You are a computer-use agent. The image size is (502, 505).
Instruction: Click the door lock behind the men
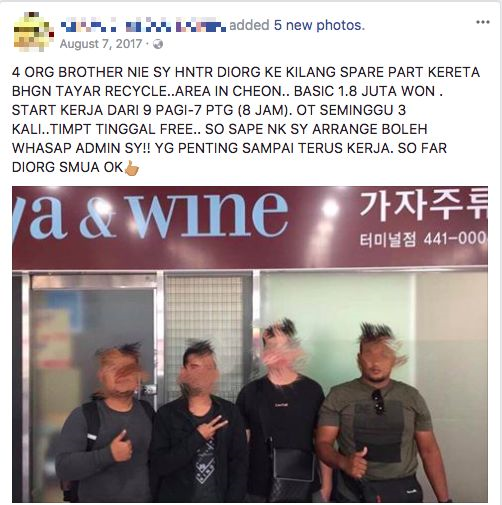(149, 389)
